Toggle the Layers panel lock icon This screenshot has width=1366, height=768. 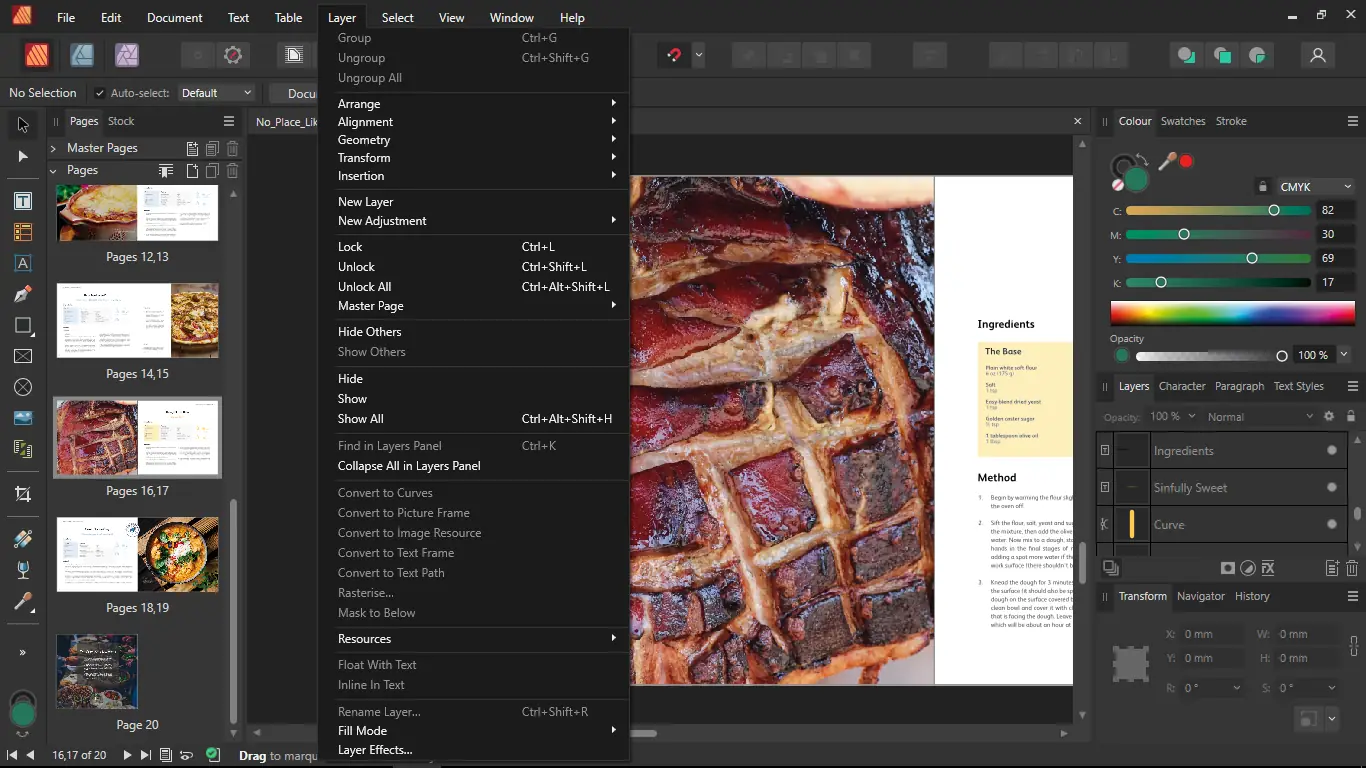[x=1351, y=416]
